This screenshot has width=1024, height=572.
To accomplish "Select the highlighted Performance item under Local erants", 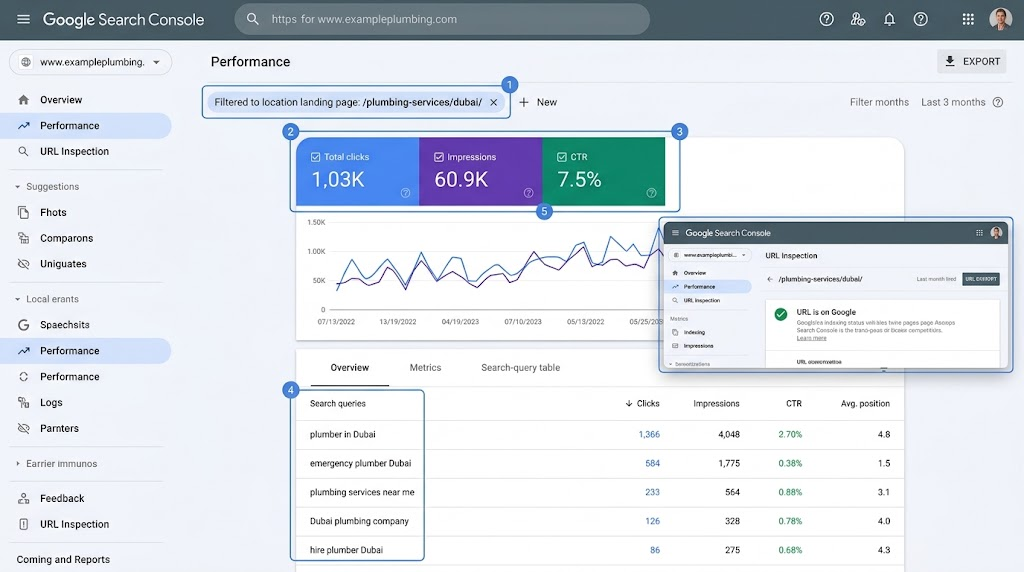I will (x=86, y=351).
